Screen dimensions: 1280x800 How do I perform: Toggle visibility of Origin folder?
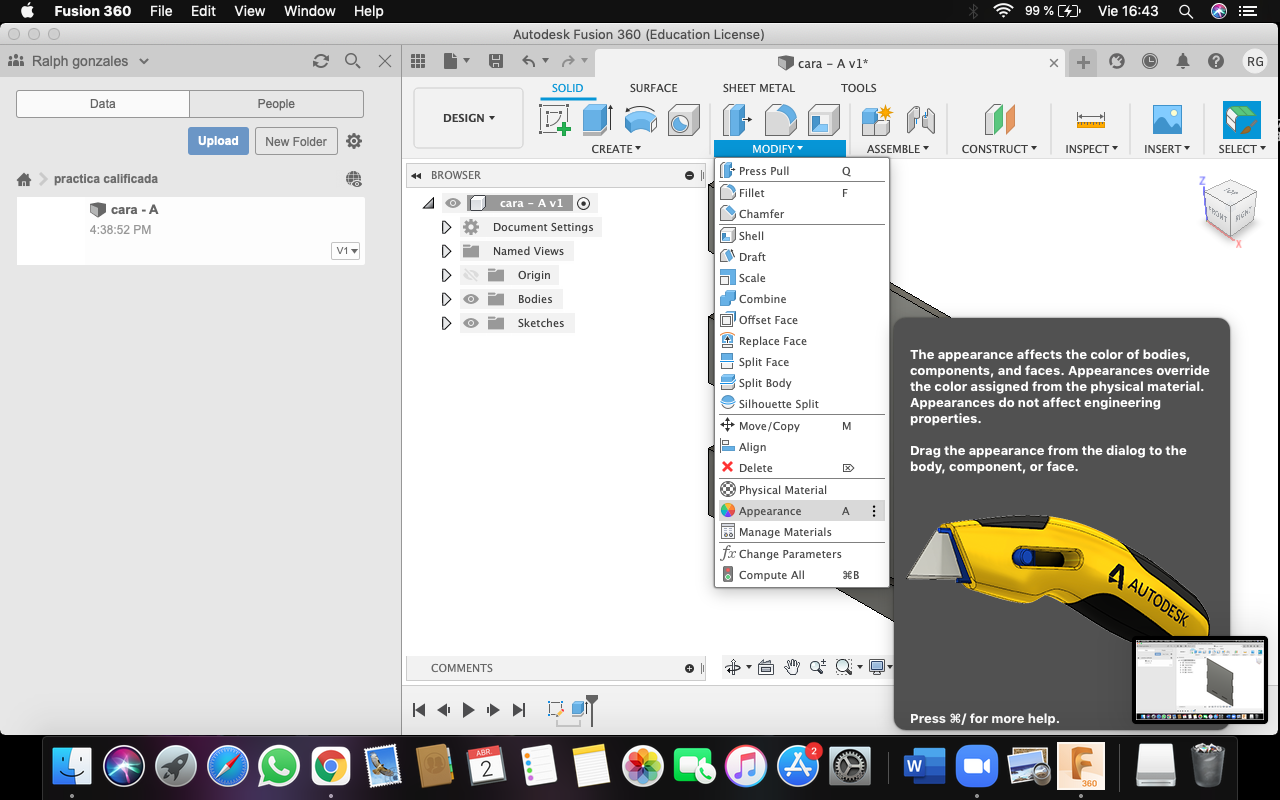(x=471, y=275)
